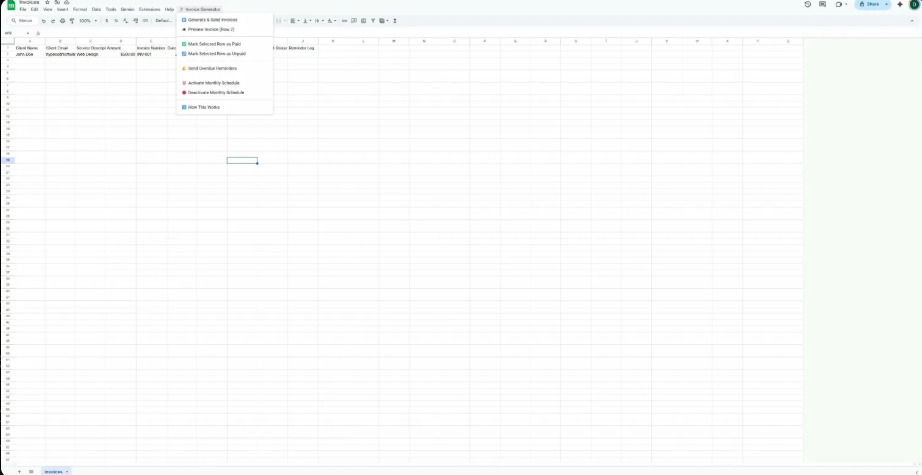Close the Invoice Generator menu header
The height and width of the screenshot is (475, 922).
200,9
